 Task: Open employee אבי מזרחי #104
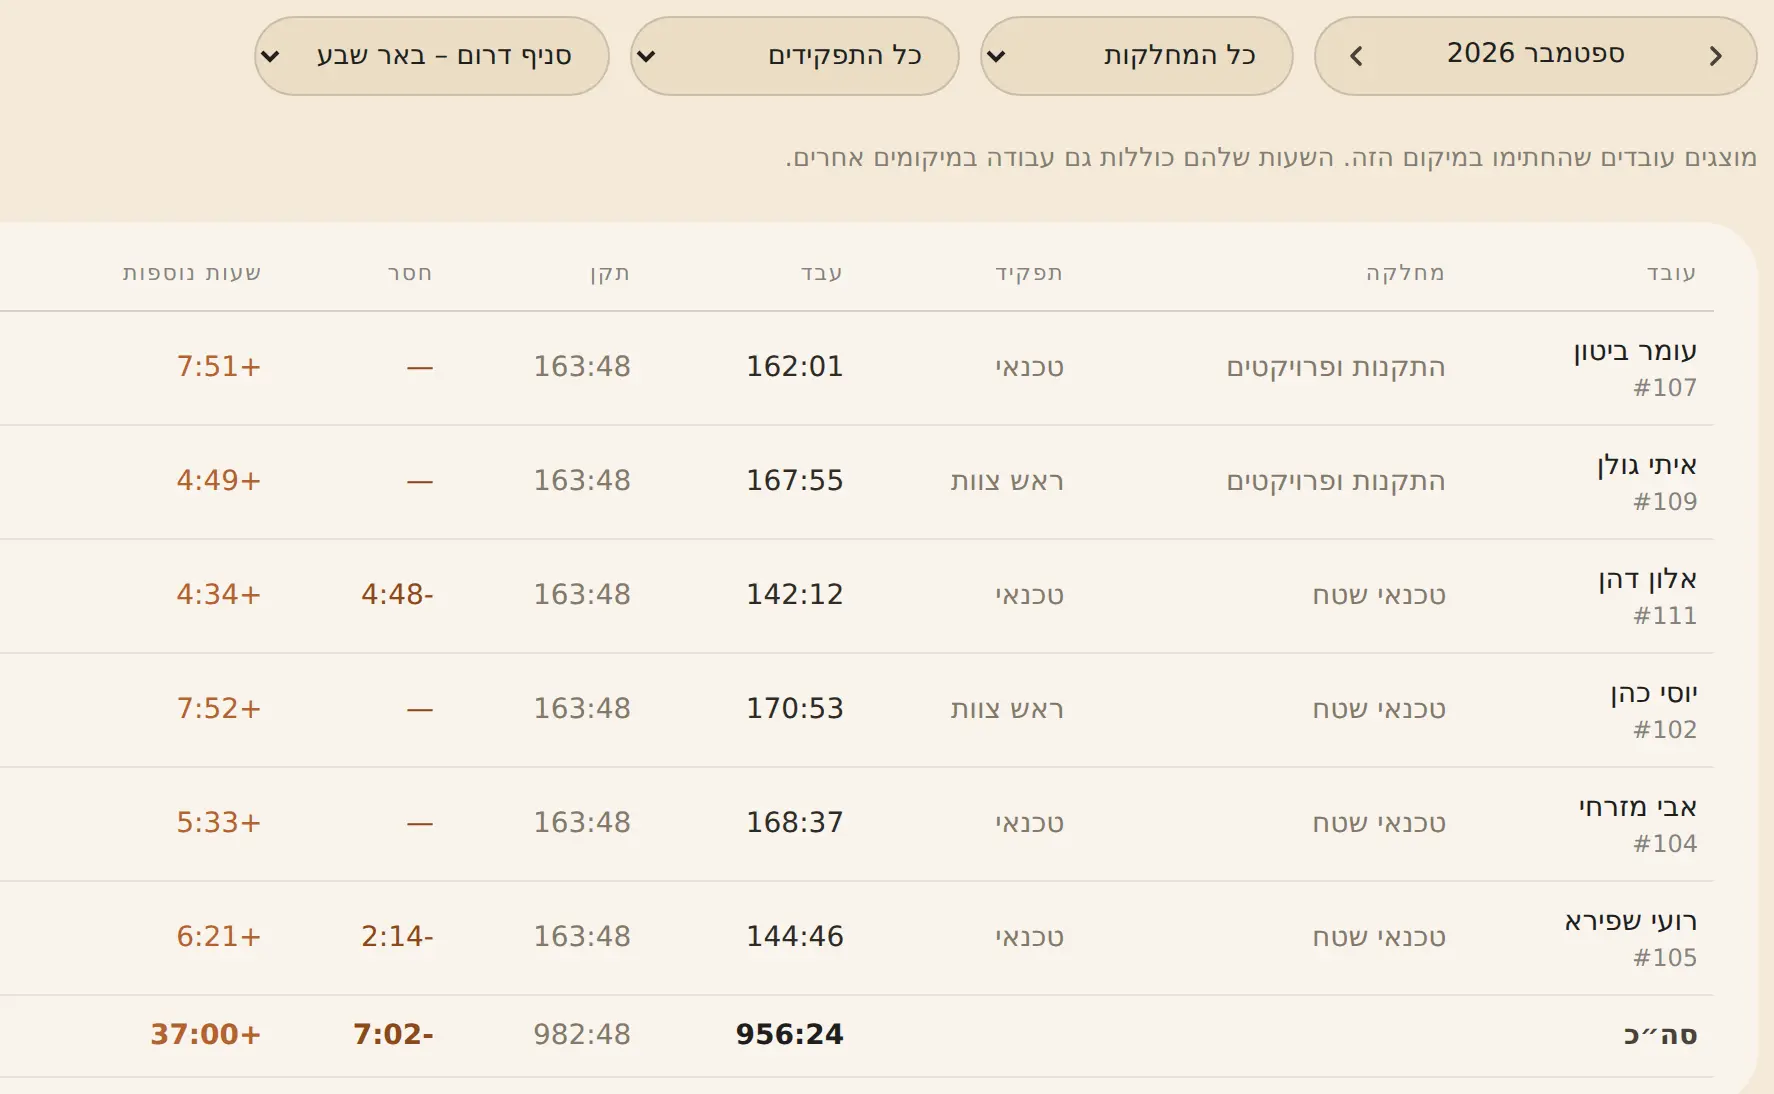pos(1638,824)
